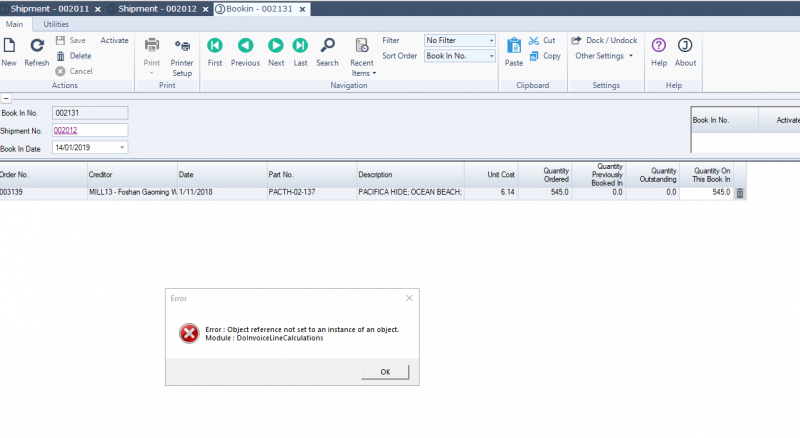Collapse the header panel with minus button
Image resolution: width=800 pixels, height=438 pixels.
6,98
